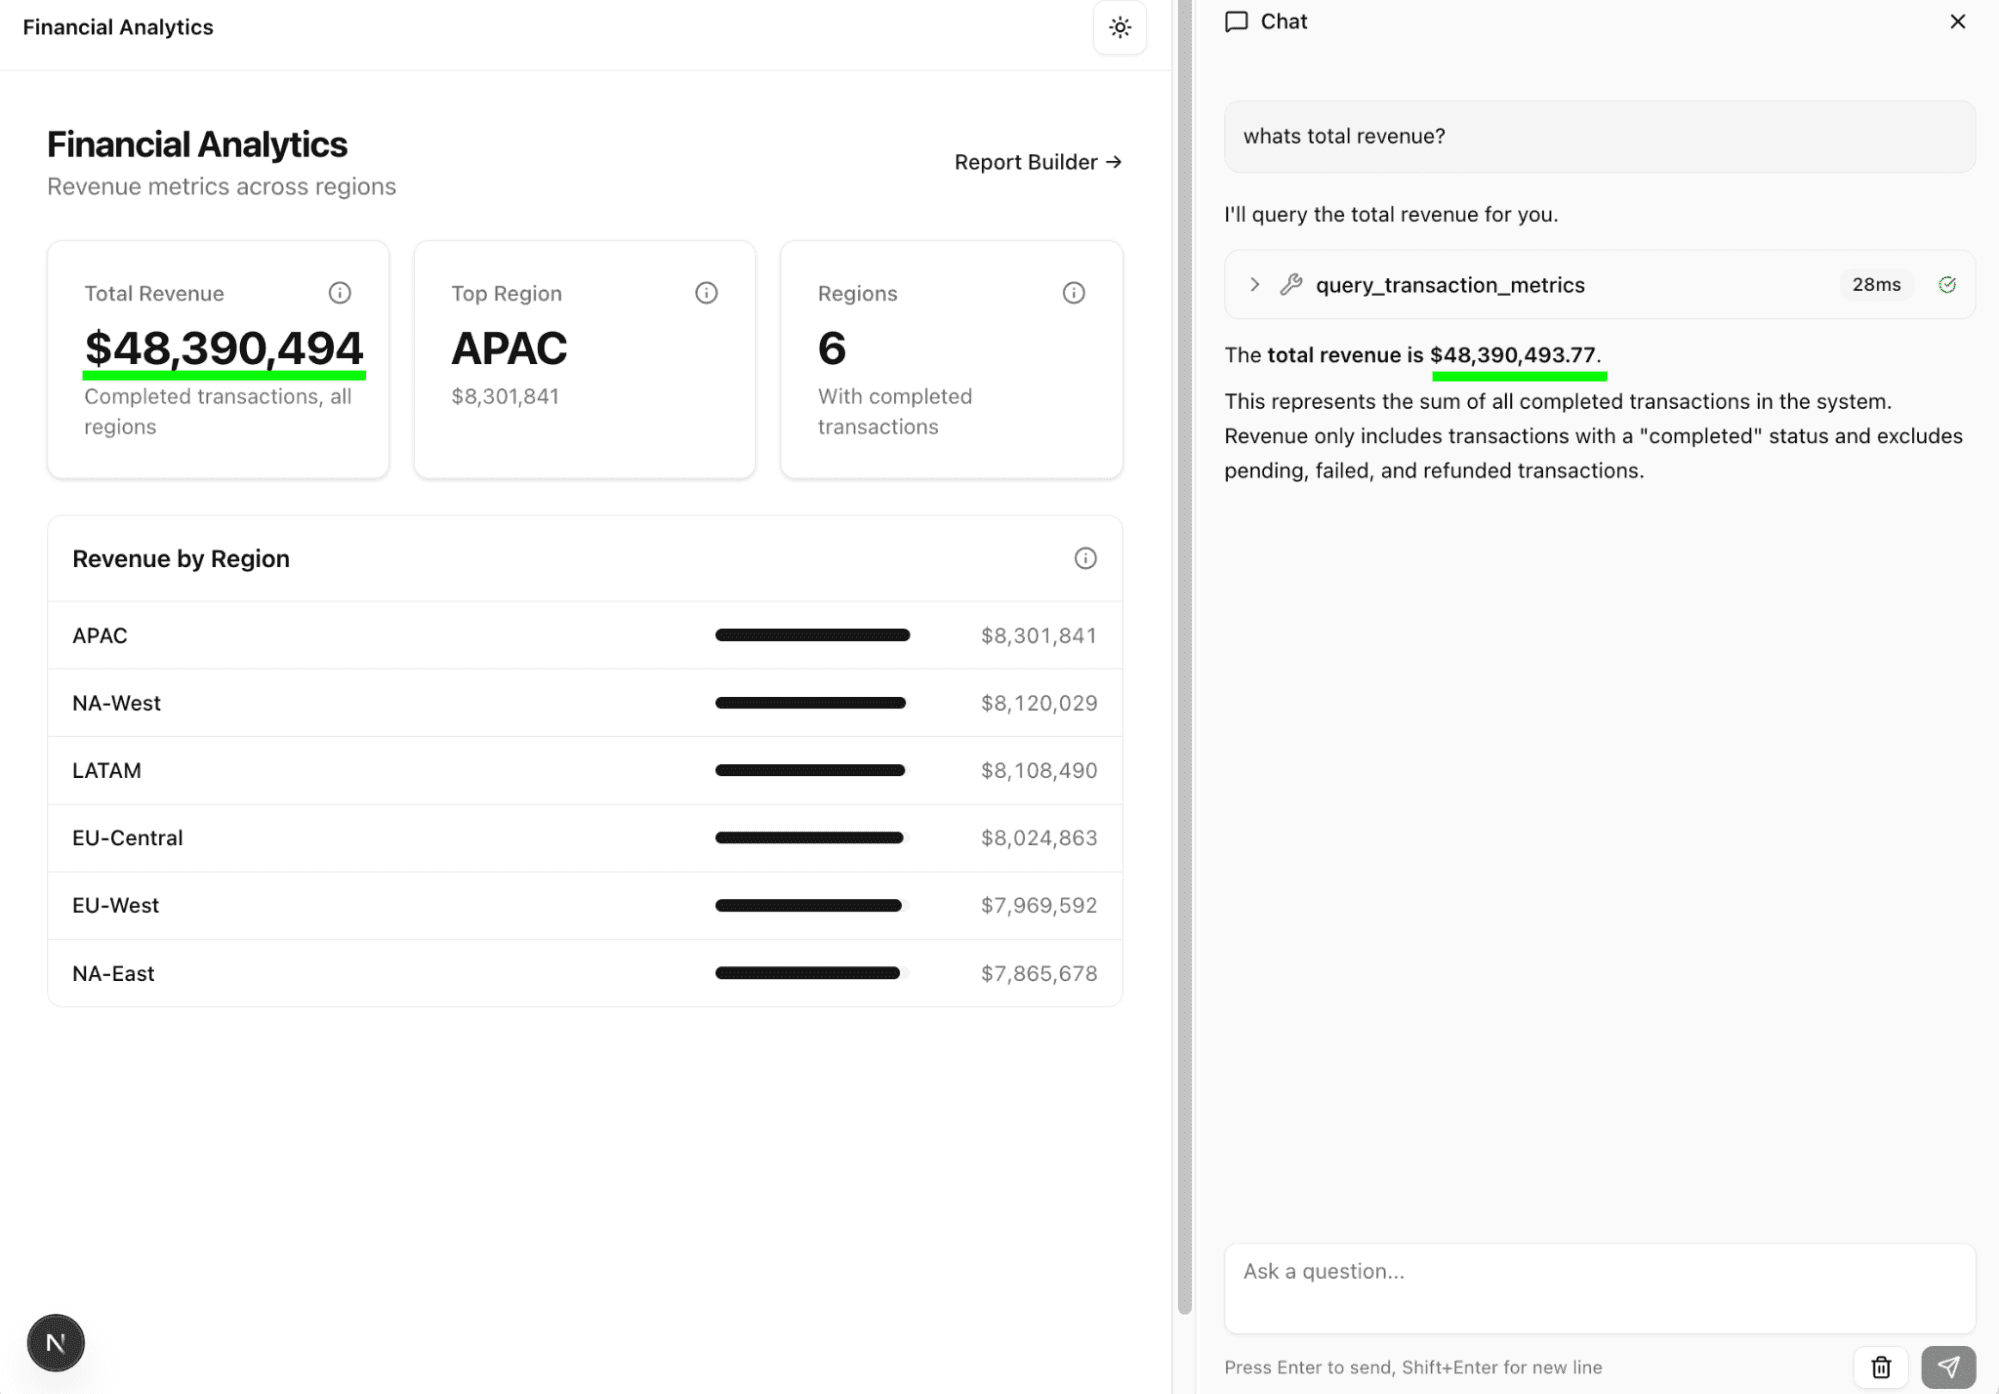Viewport: 1999px width, 1394px height.
Task: Click the send message paper plane icon
Action: [1947, 1366]
